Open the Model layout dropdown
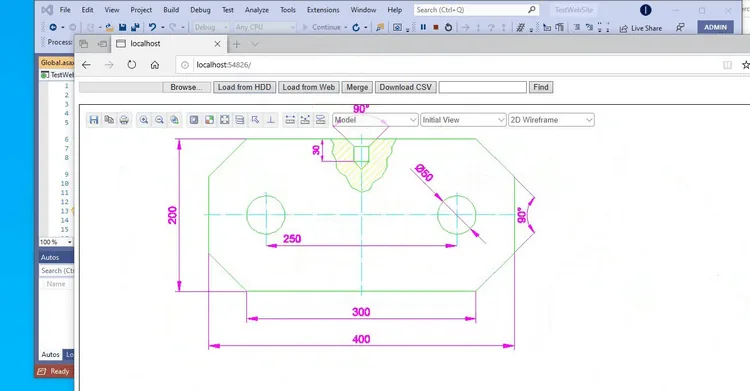 click(x=375, y=120)
